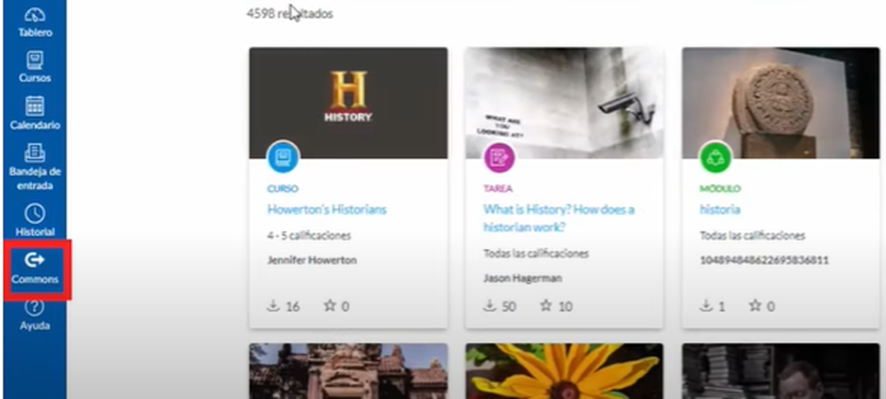Image resolution: width=886 pixels, height=399 pixels.
Task: Click star icon on What is History card
Action: tap(546, 306)
